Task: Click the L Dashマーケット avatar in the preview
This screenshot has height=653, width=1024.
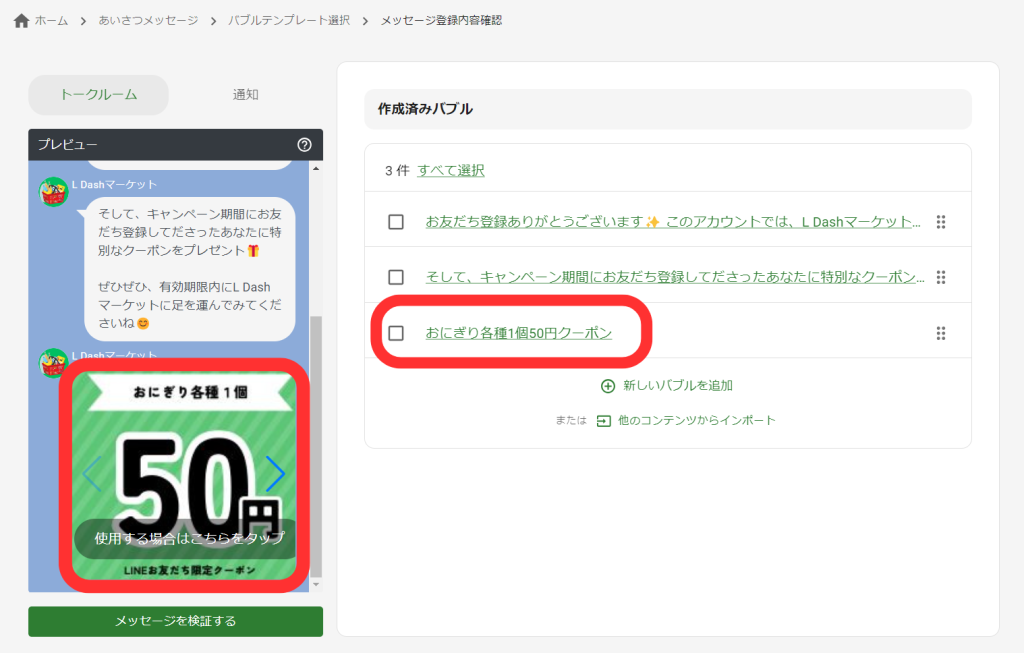Action: pyautogui.click(x=53, y=191)
